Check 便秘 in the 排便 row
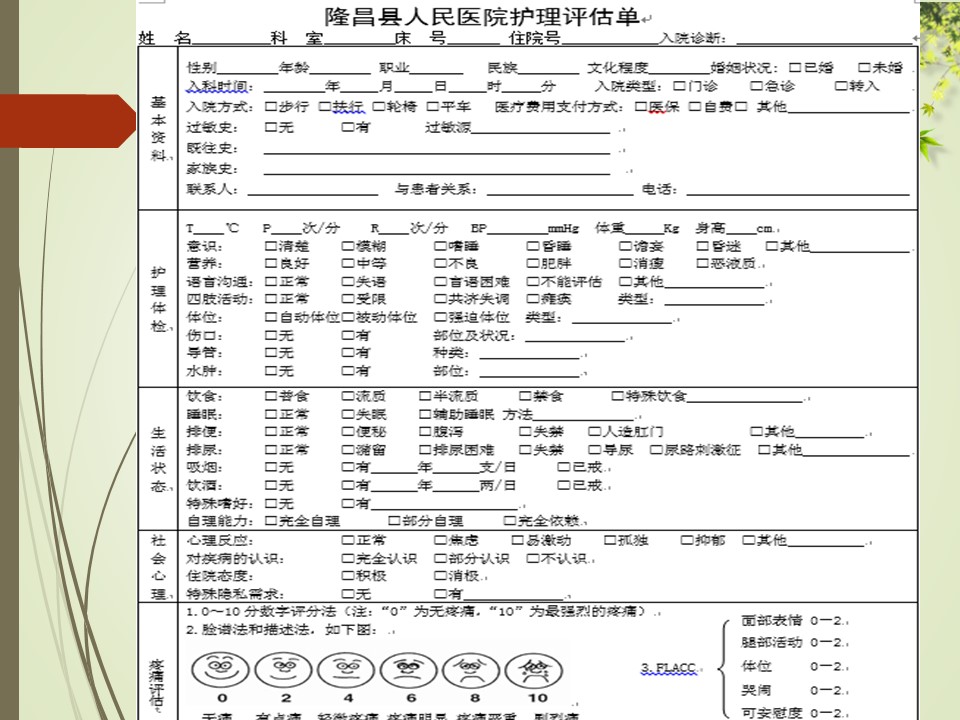Viewport: 960px width, 720px height. (347, 432)
